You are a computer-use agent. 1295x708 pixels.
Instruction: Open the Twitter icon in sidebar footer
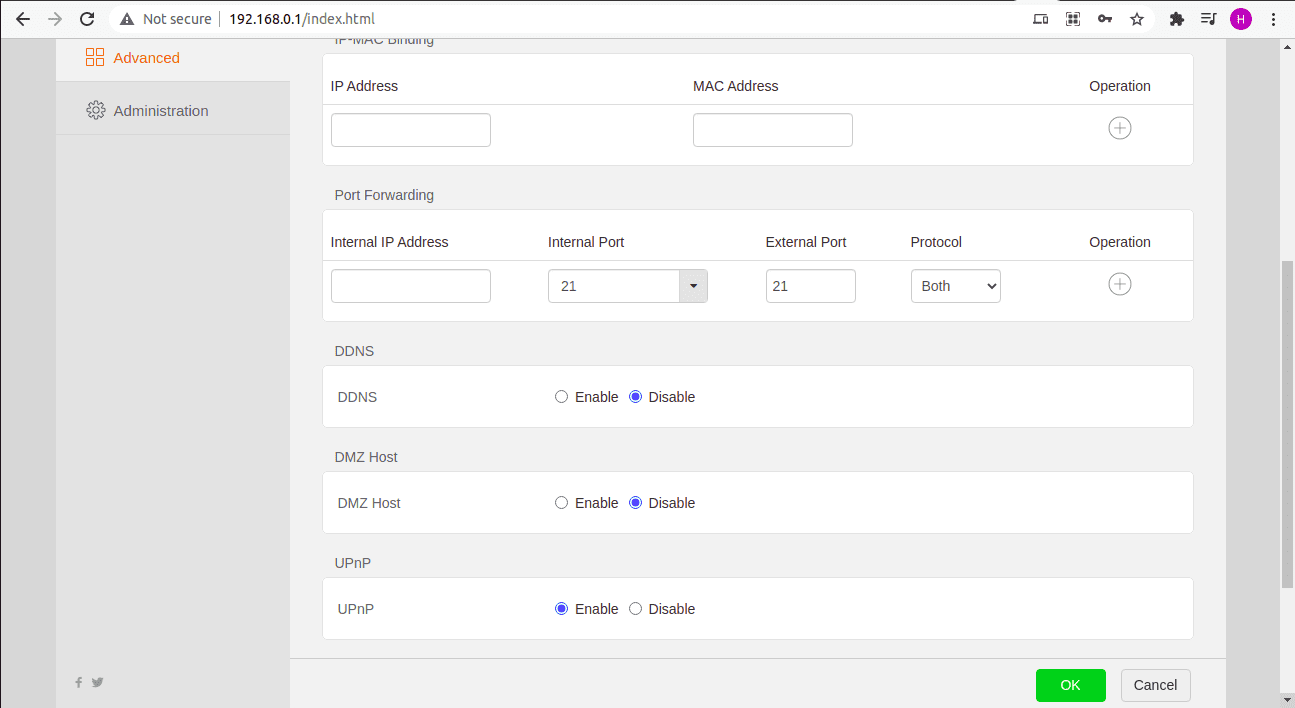click(x=97, y=682)
